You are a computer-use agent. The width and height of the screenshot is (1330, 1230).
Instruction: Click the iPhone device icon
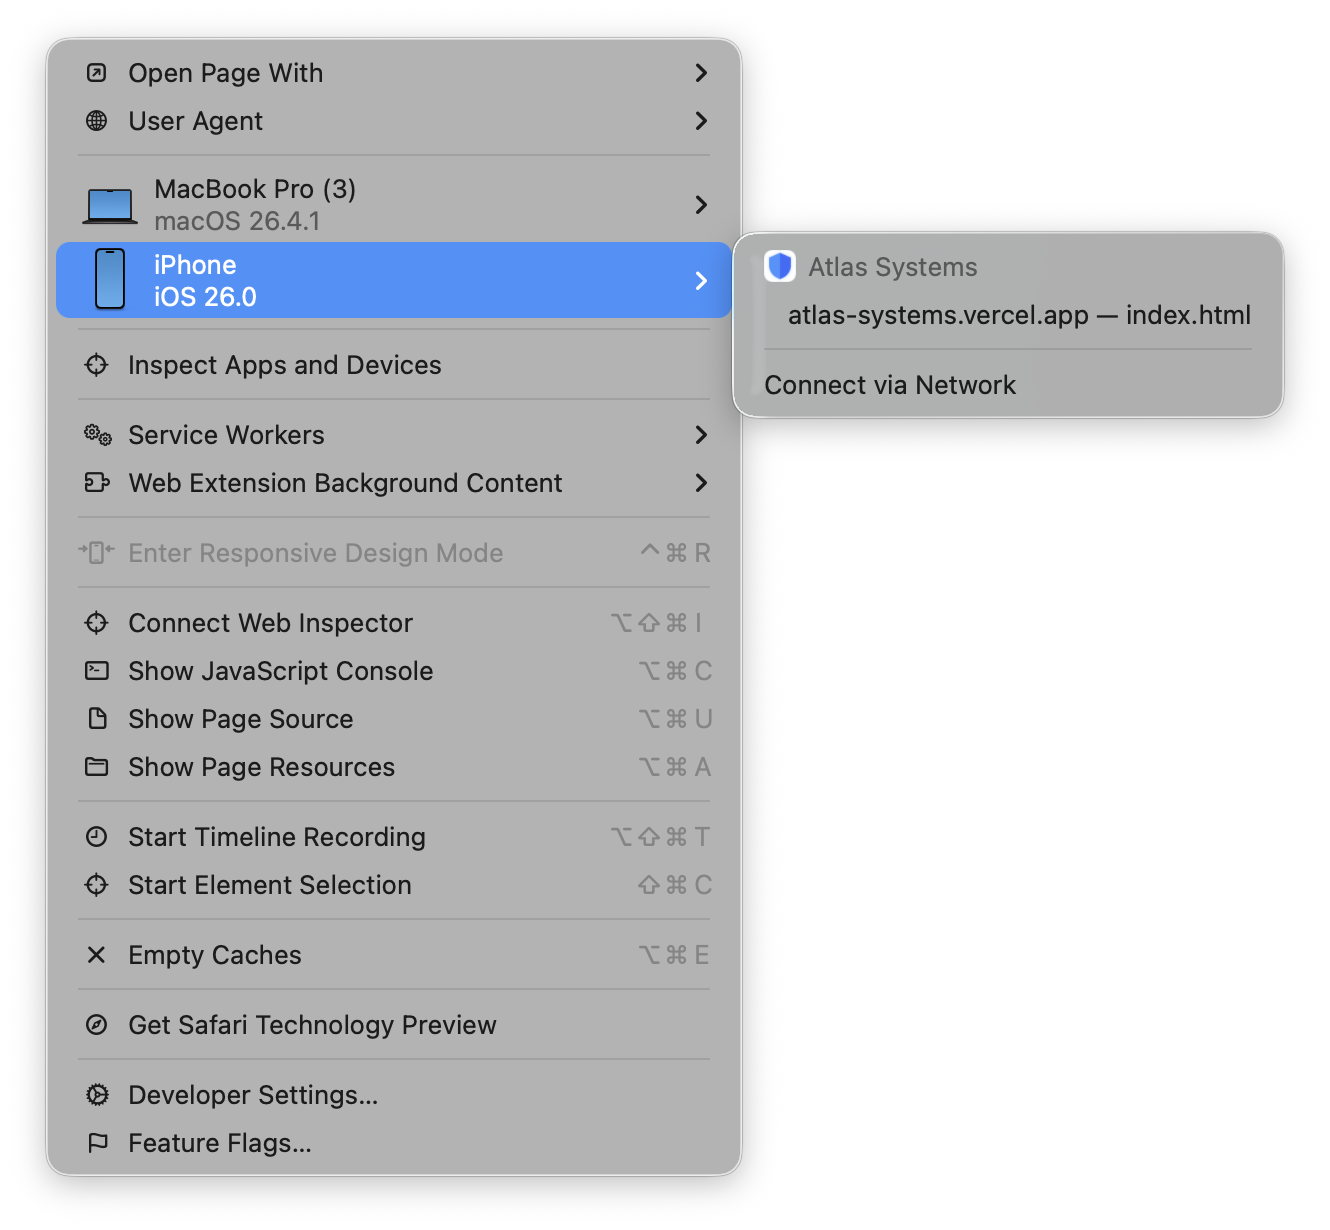point(110,280)
